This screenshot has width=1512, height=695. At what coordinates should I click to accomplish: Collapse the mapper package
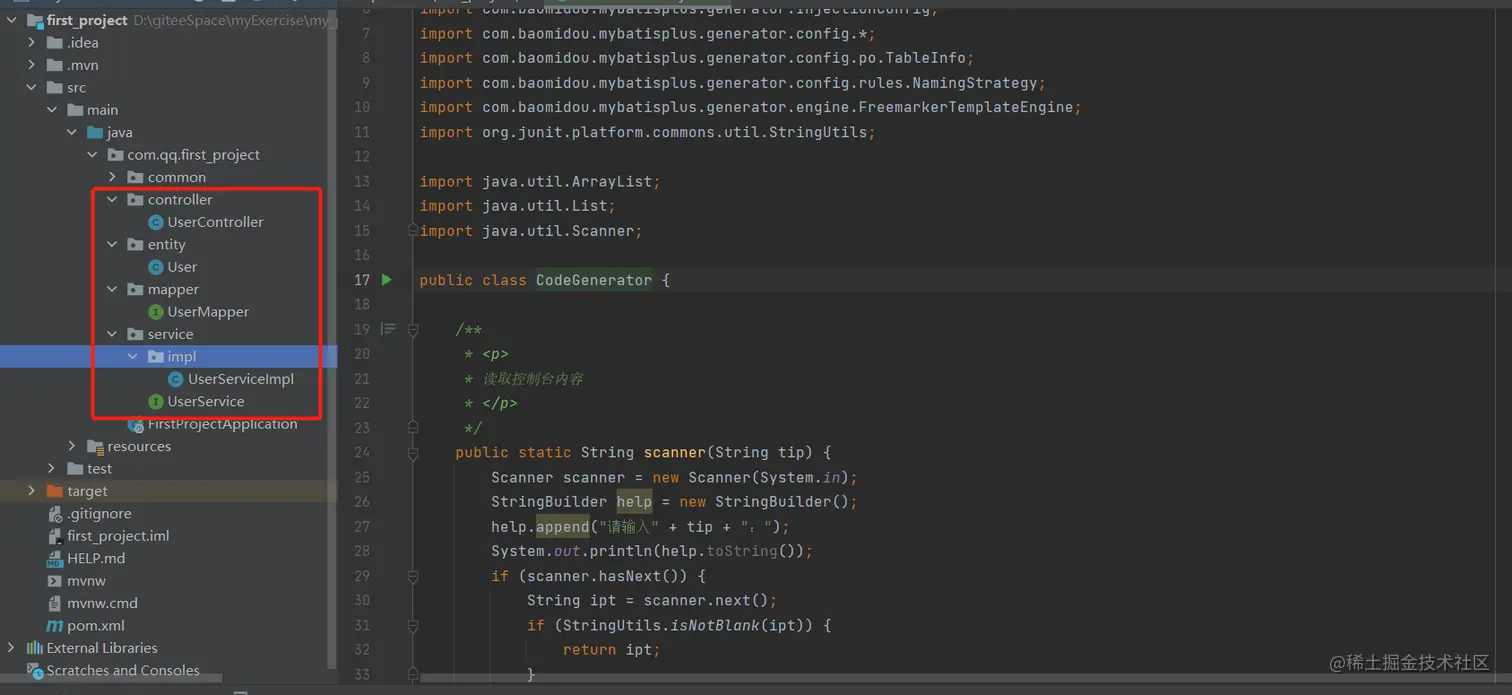point(113,290)
